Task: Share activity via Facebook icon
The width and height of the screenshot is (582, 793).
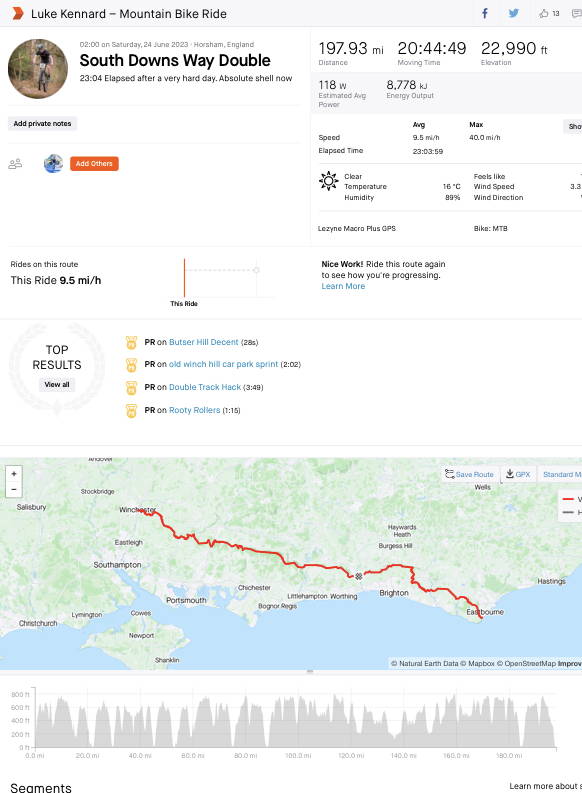Action: [x=484, y=14]
